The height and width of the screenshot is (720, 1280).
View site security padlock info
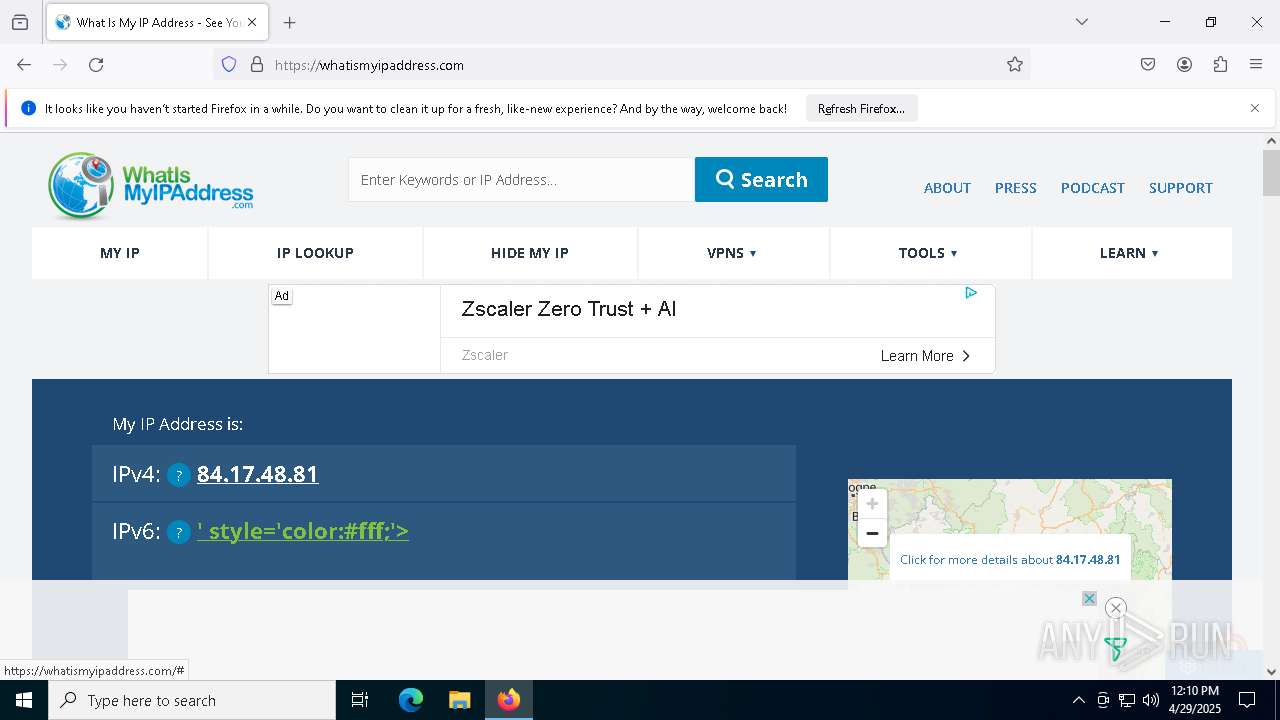tap(257, 65)
